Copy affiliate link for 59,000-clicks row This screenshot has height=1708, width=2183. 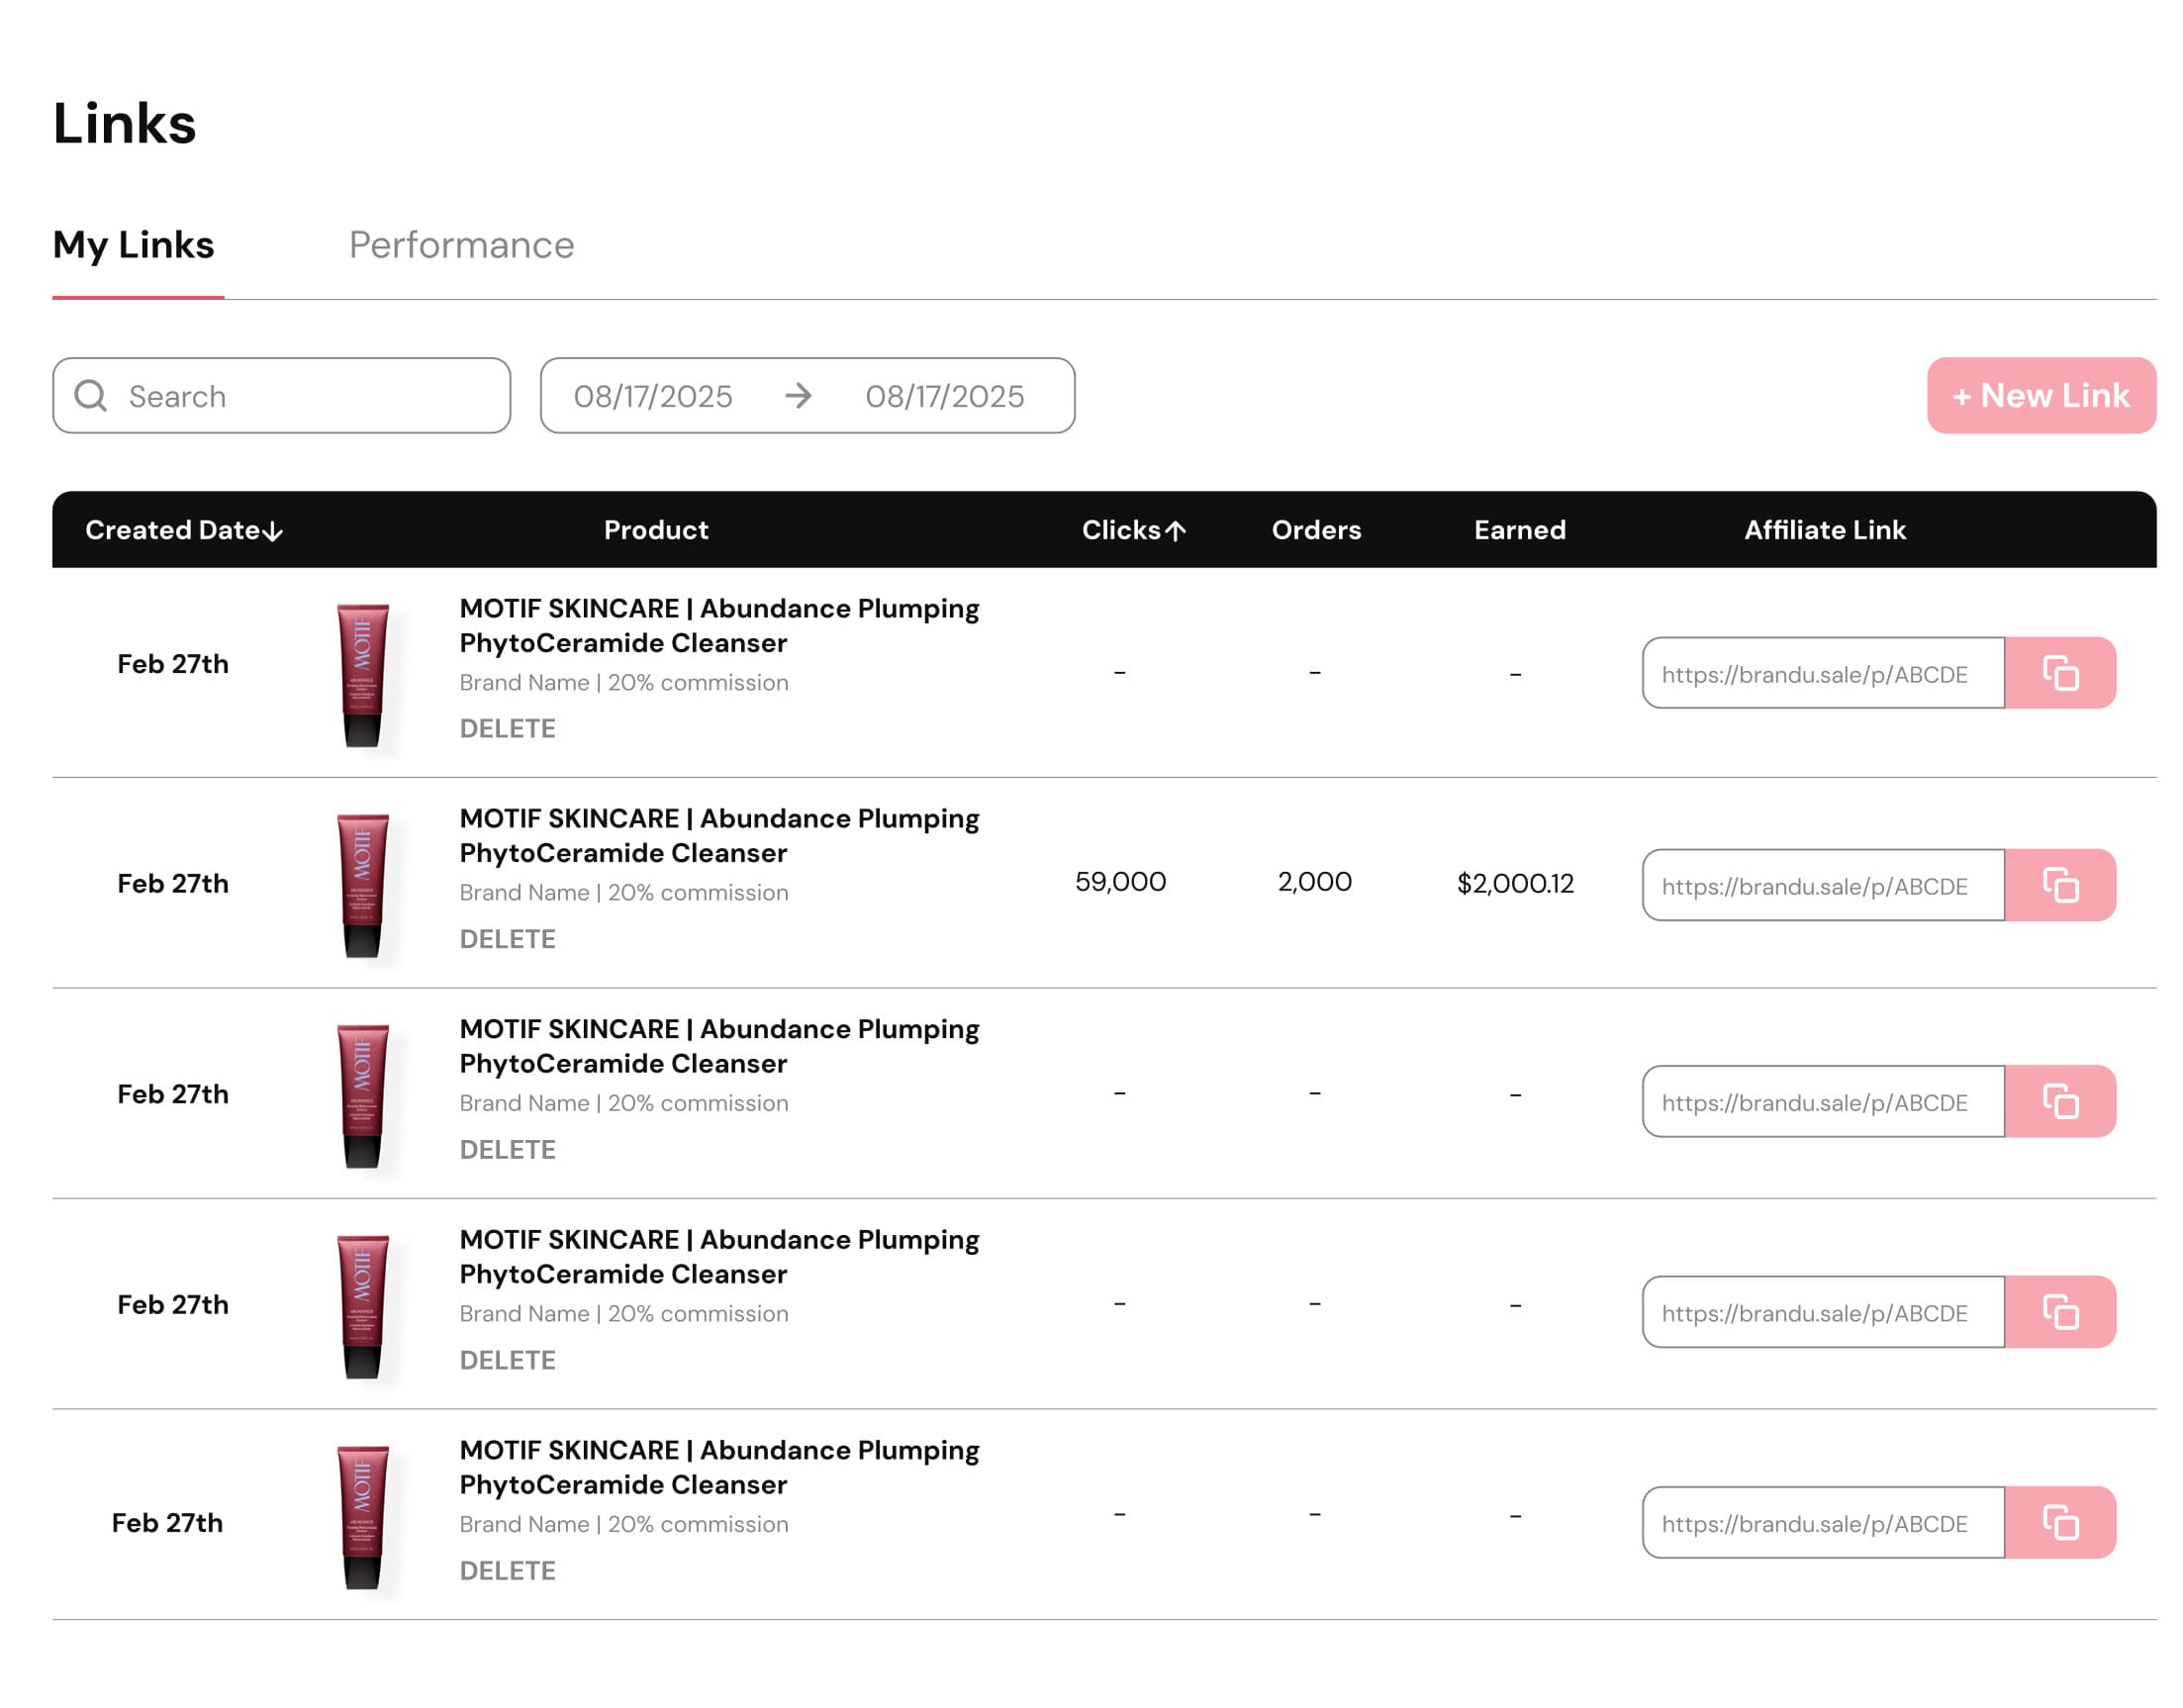point(2059,885)
